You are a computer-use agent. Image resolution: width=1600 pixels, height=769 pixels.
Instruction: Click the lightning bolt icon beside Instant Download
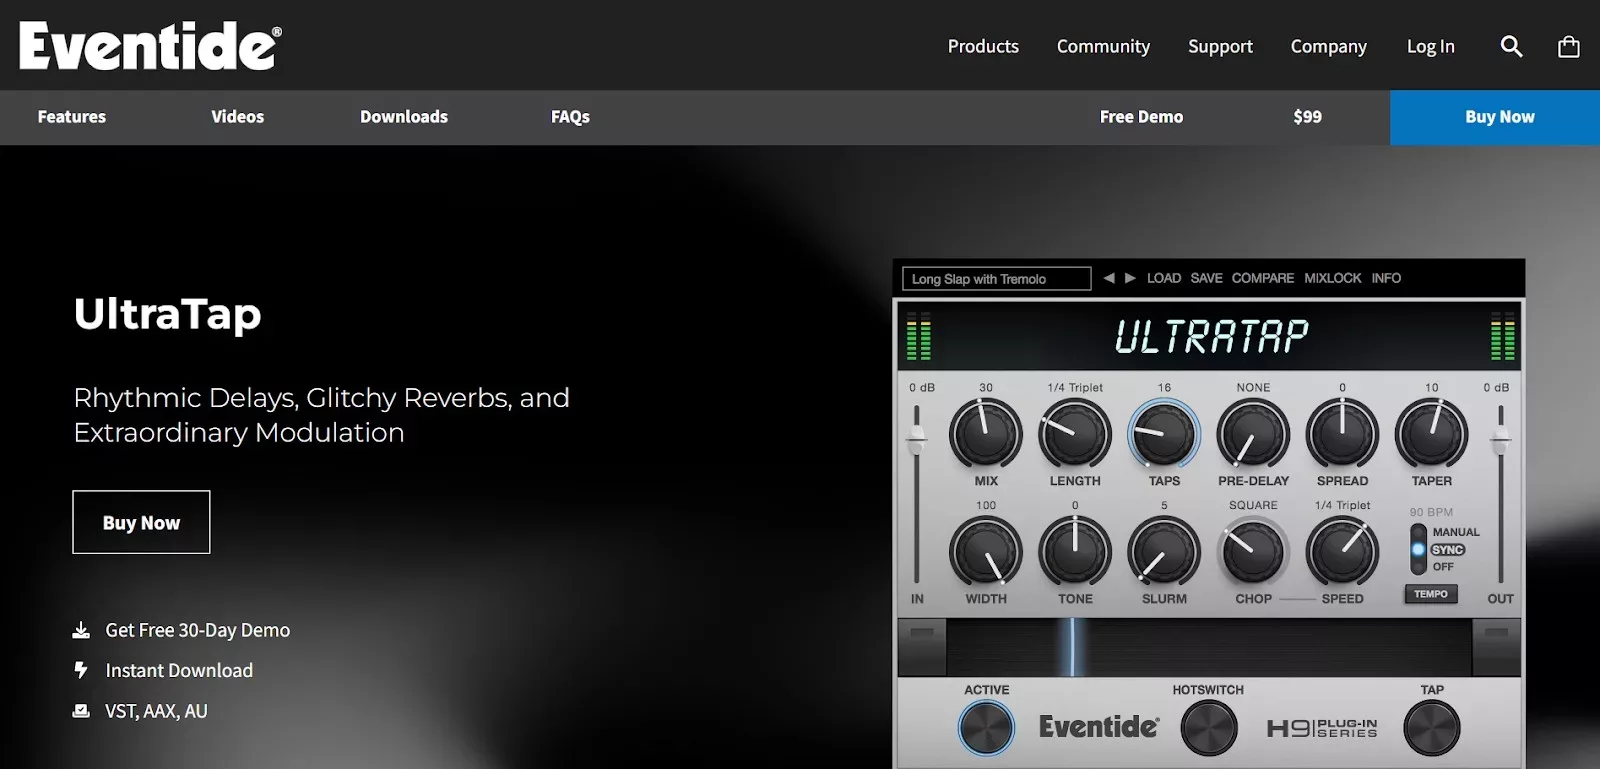tap(81, 670)
